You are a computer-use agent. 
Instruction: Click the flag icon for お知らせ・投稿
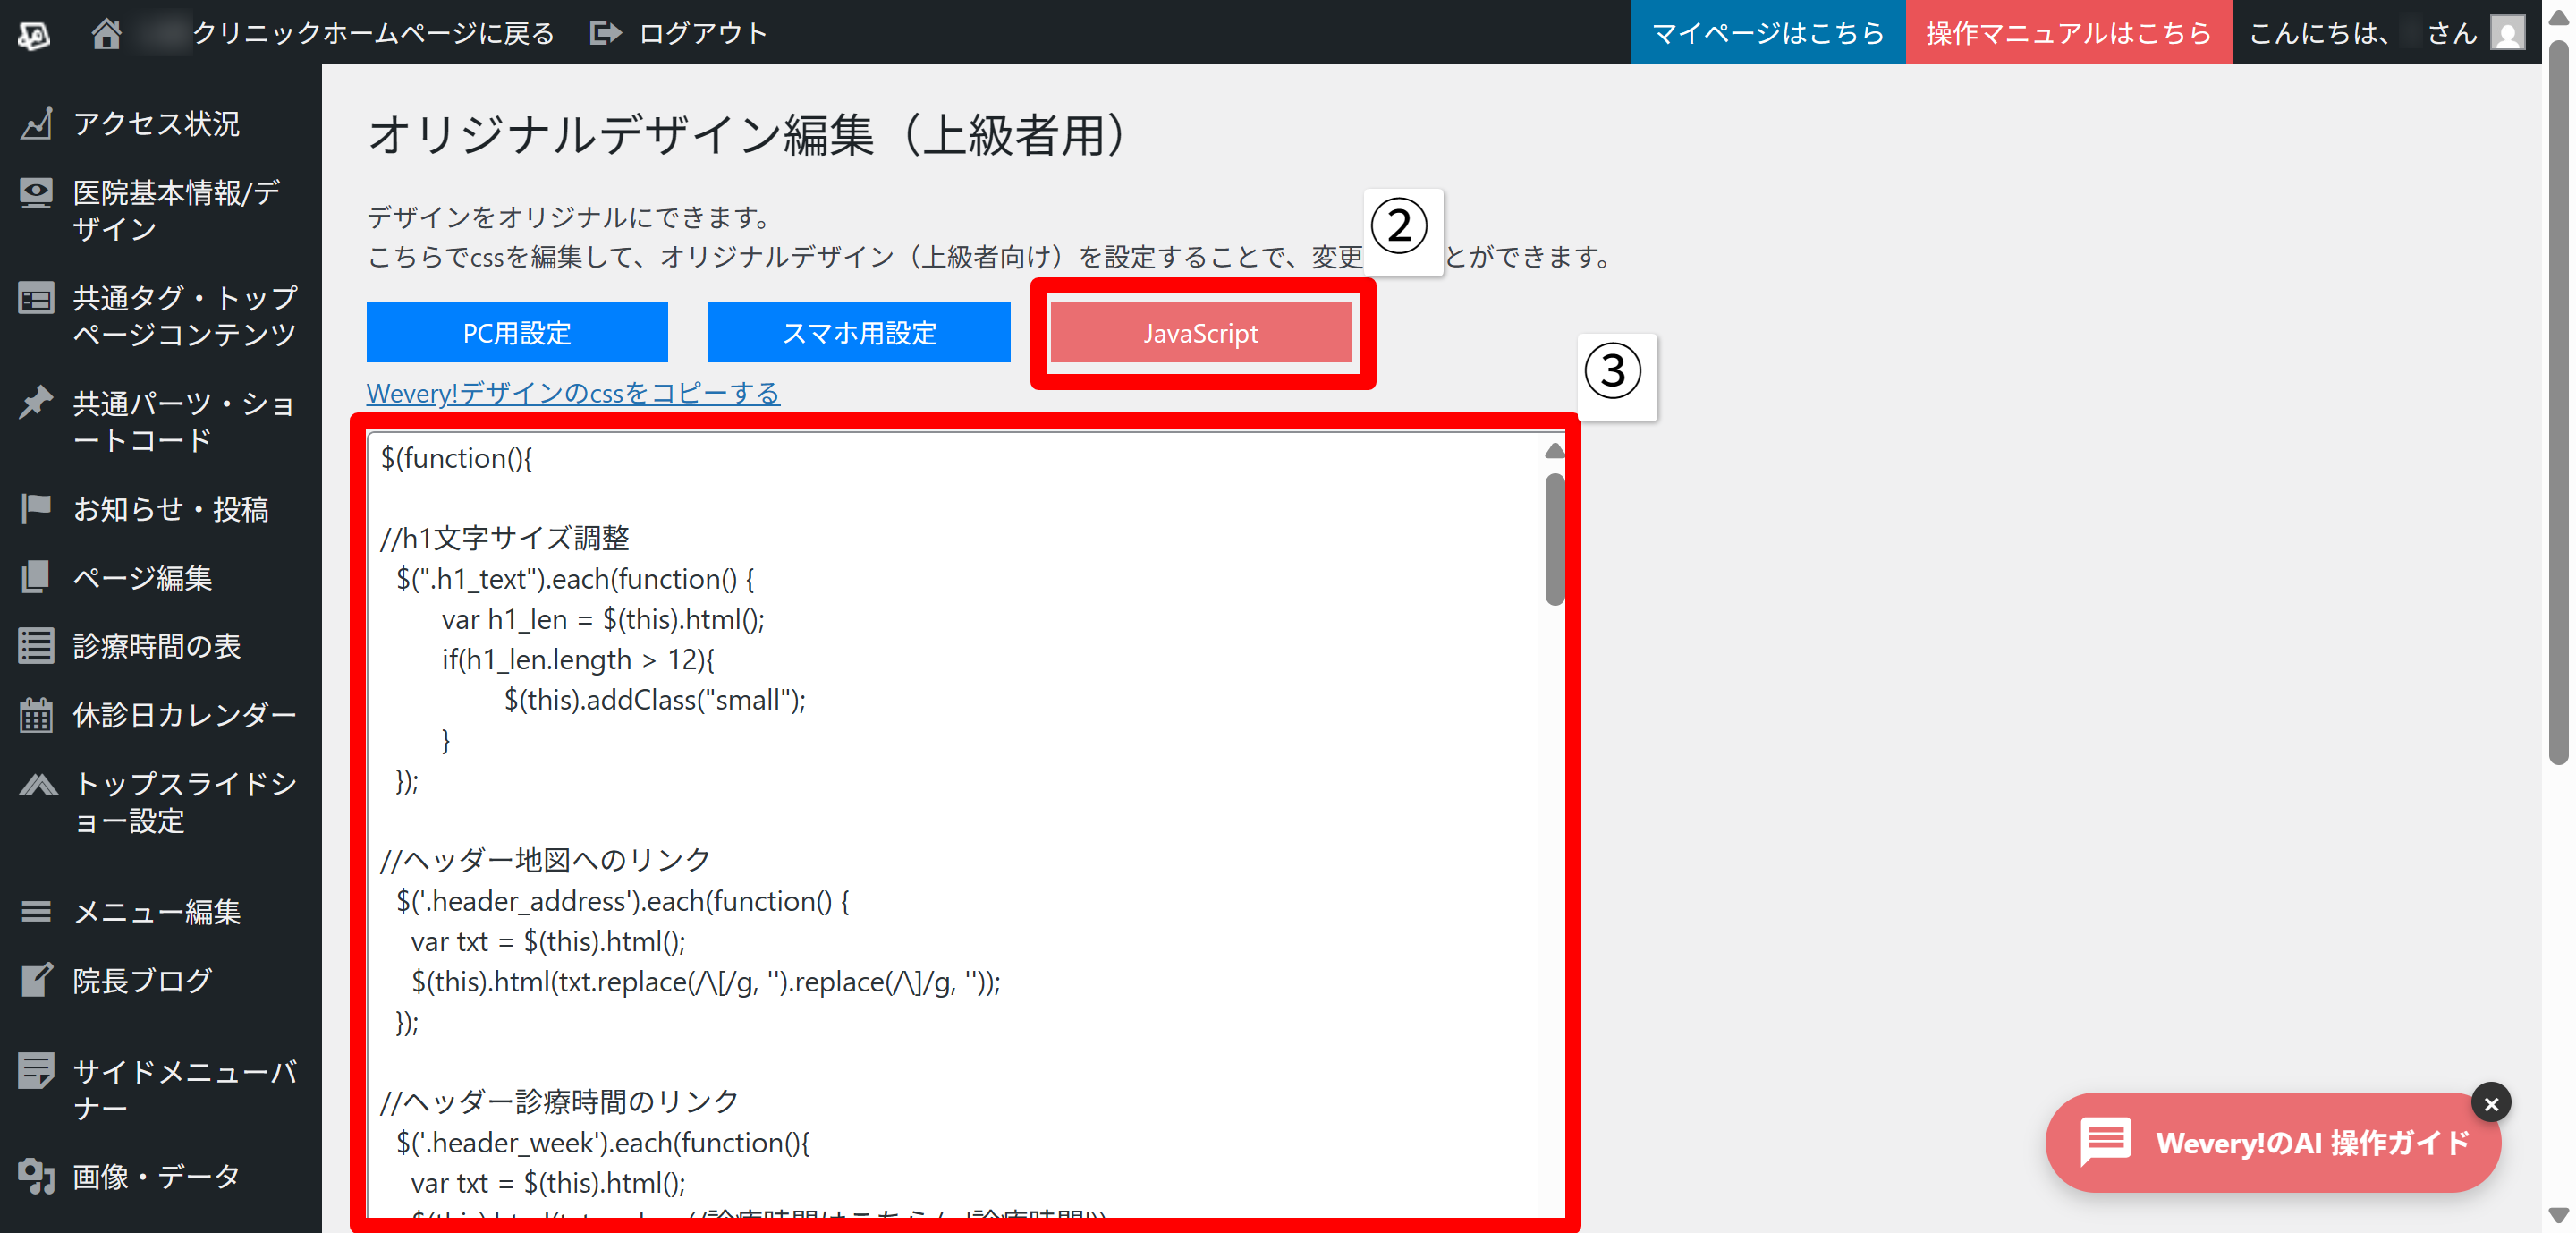coord(36,509)
